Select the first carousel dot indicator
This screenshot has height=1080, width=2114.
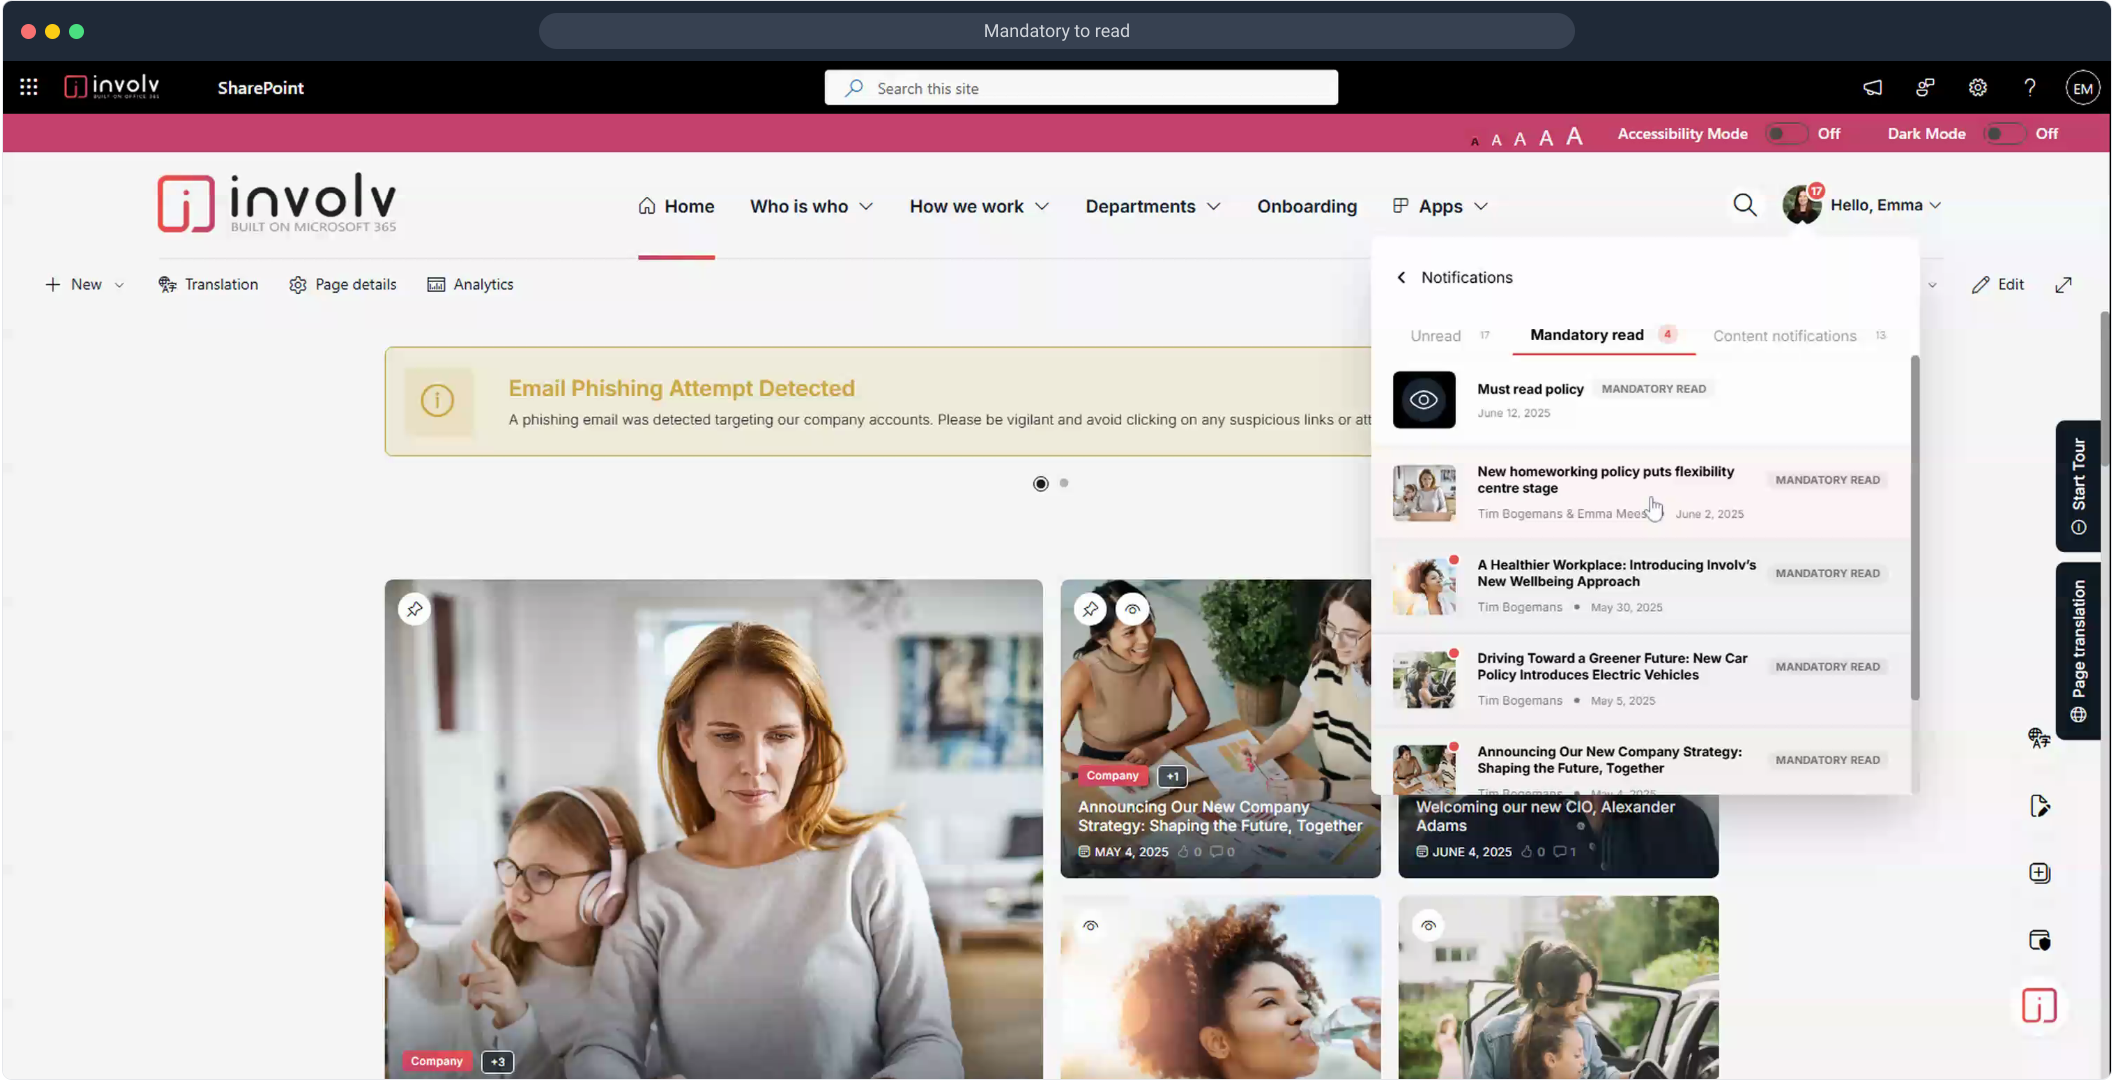(x=1041, y=484)
